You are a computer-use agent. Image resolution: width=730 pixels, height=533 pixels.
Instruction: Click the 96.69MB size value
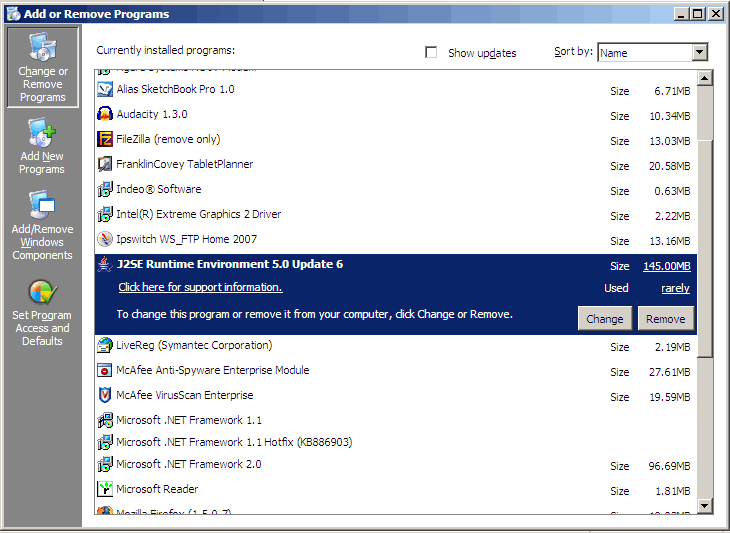(669, 466)
